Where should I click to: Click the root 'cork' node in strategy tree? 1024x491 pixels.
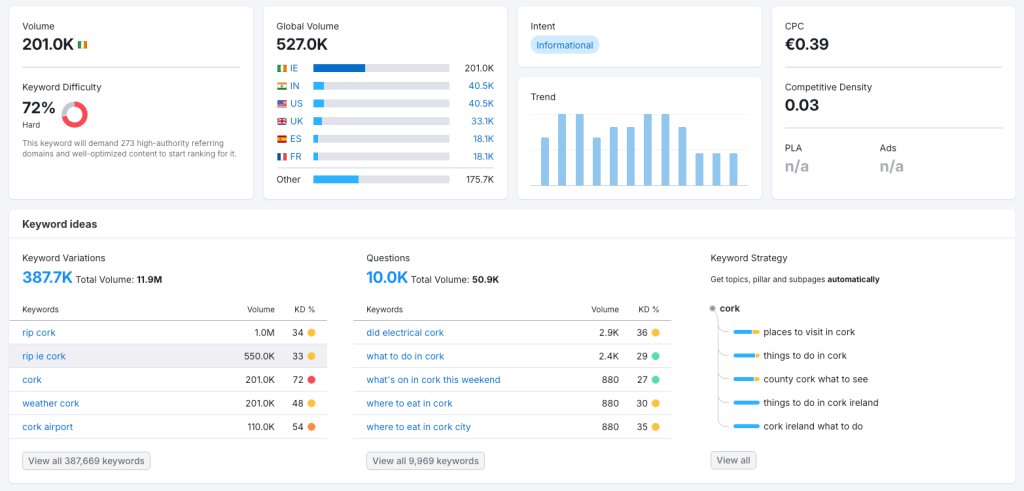729,308
